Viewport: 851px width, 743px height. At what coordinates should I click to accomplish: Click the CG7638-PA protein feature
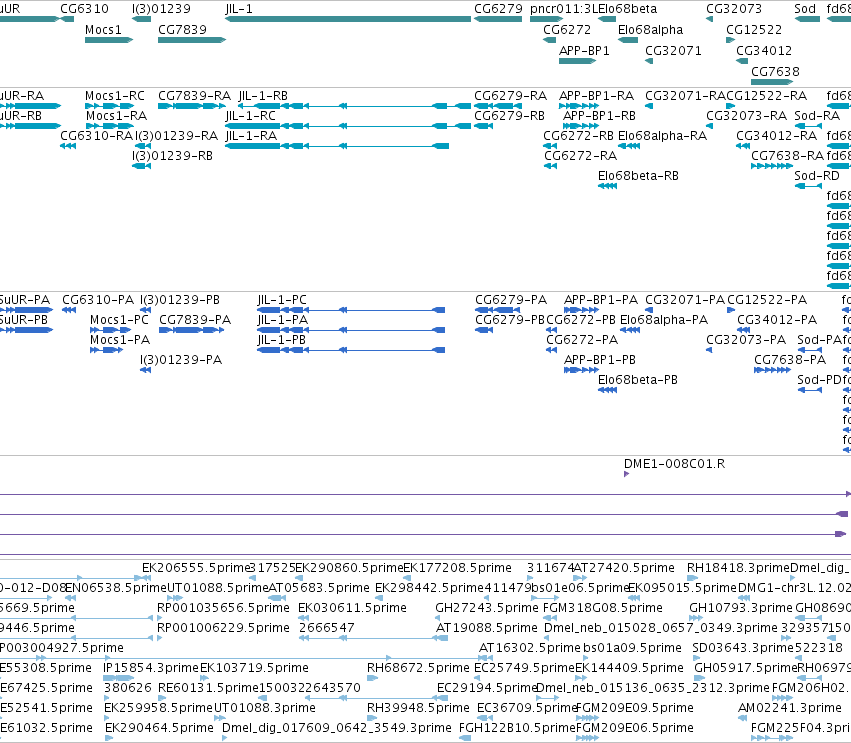click(x=772, y=370)
